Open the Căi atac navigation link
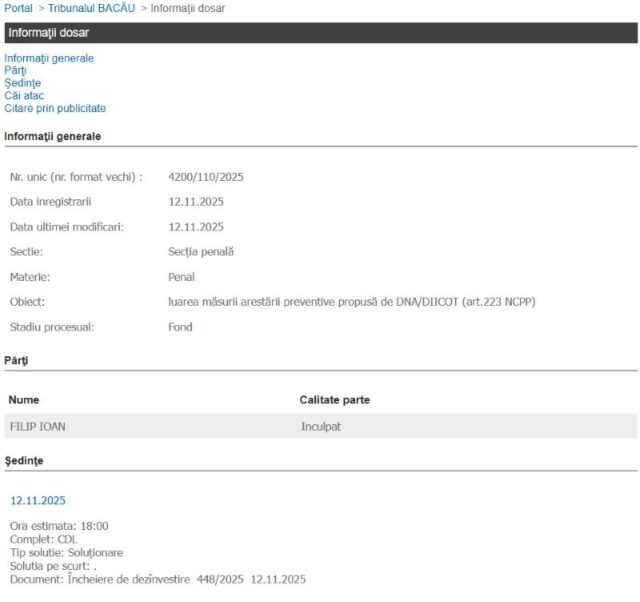The height and width of the screenshot is (602, 640). pyautogui.click(x=24, y=95)
